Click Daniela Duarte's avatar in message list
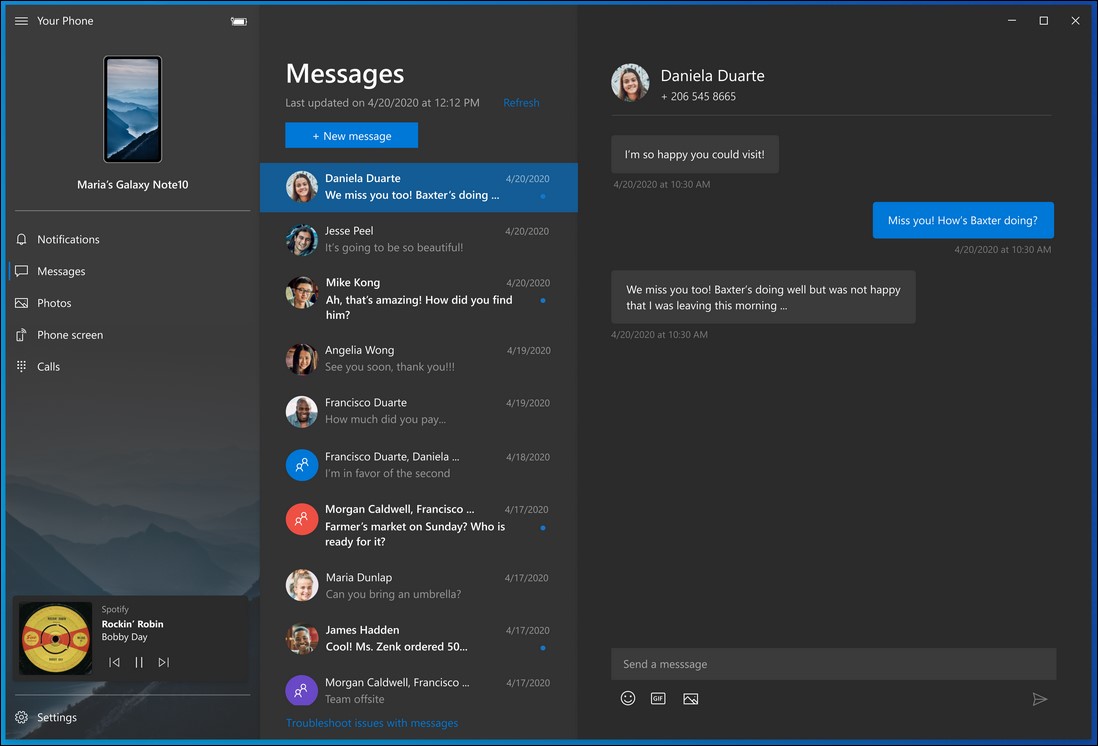This screenshot has width=1098, height=746. (x=302, y=187)
